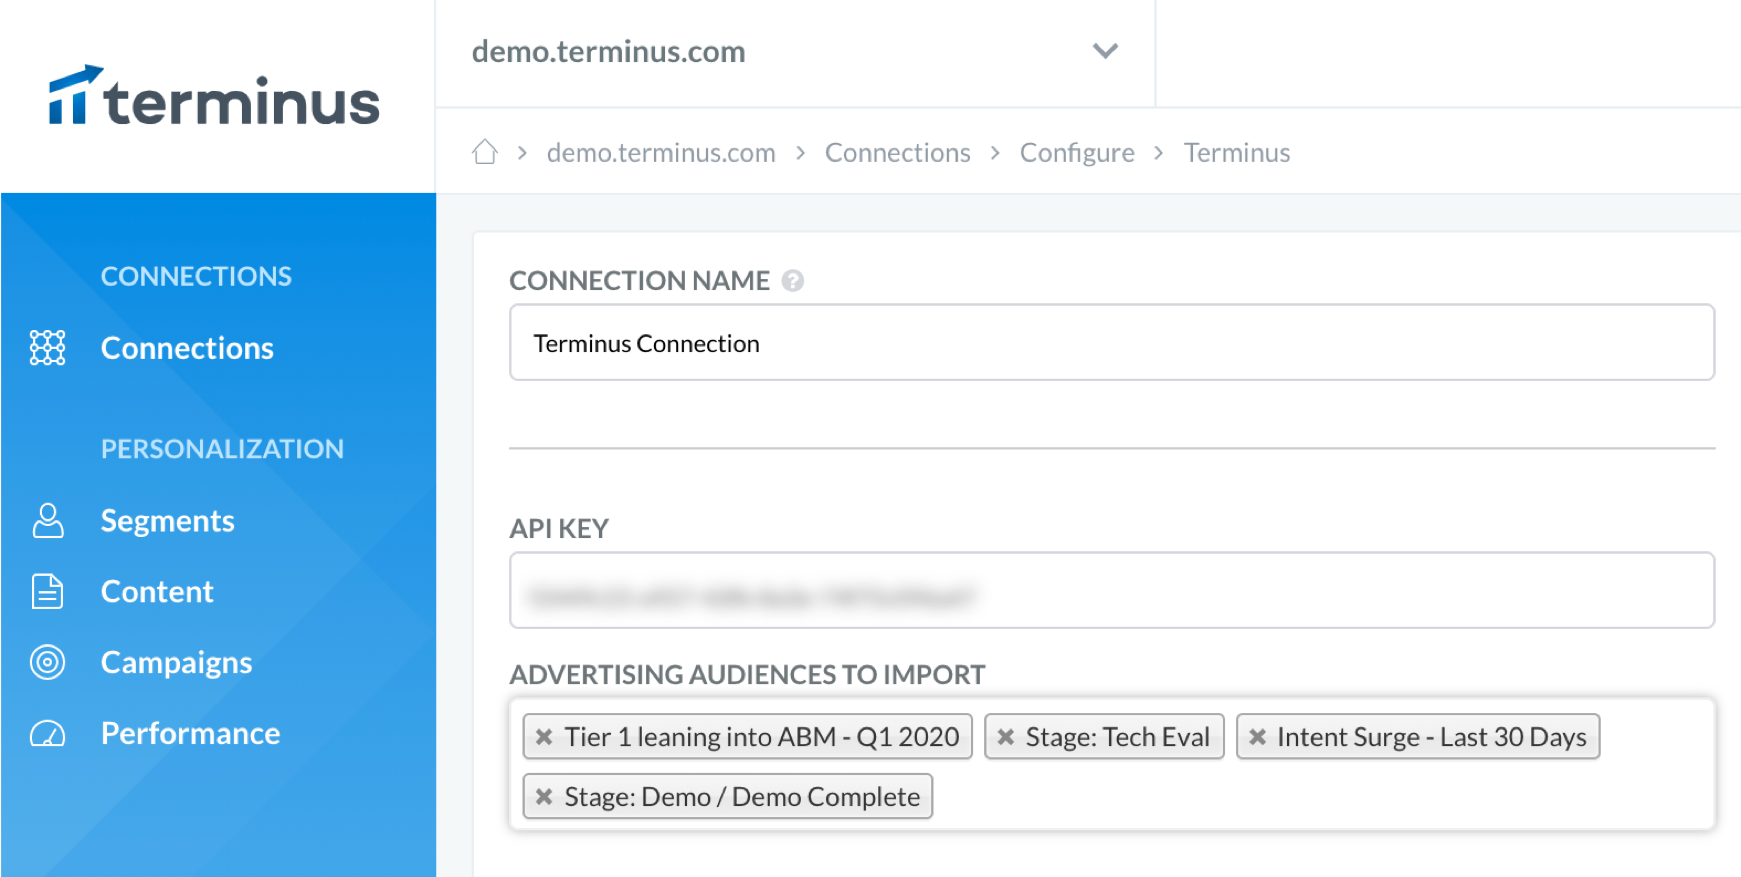
Task: Click the CONNECTION NAME label
Action: point(640,281)
